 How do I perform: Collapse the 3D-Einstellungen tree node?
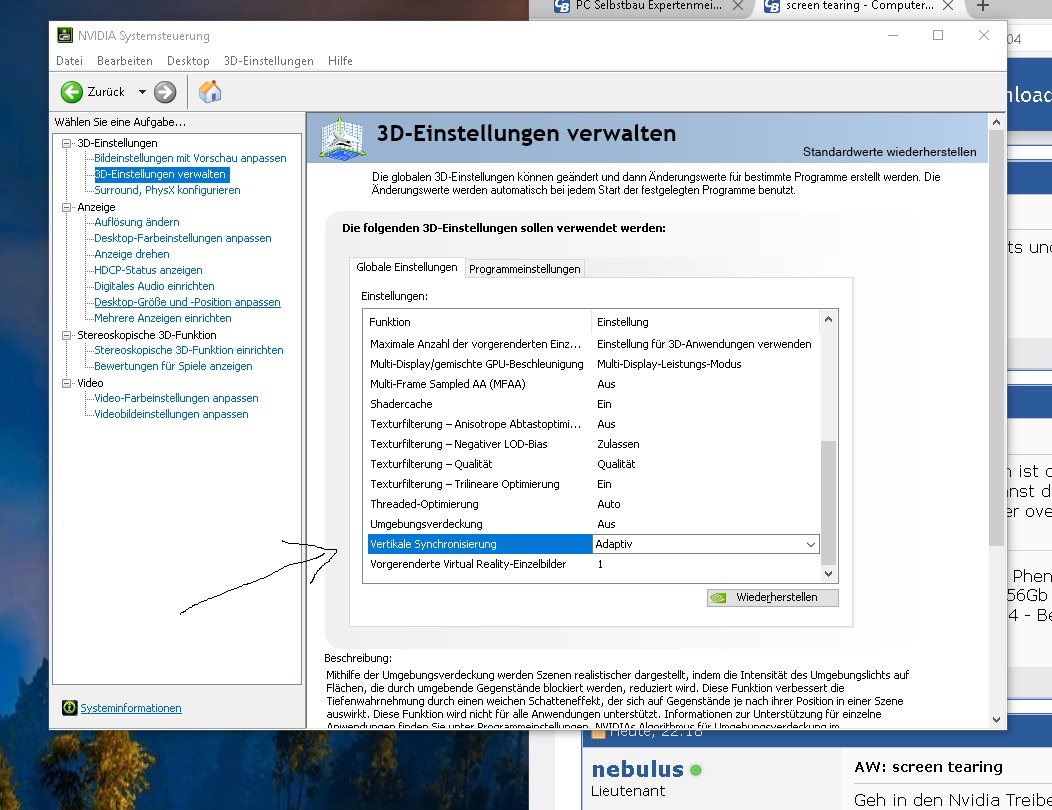(66, 143)
